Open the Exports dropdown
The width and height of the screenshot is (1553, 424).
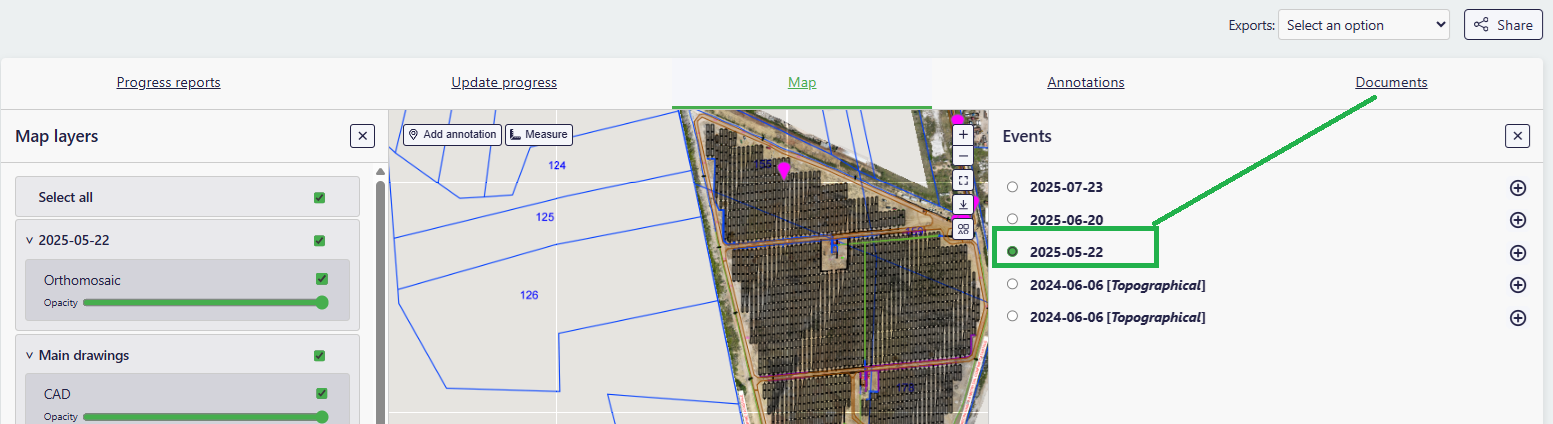pos(1363,25)
